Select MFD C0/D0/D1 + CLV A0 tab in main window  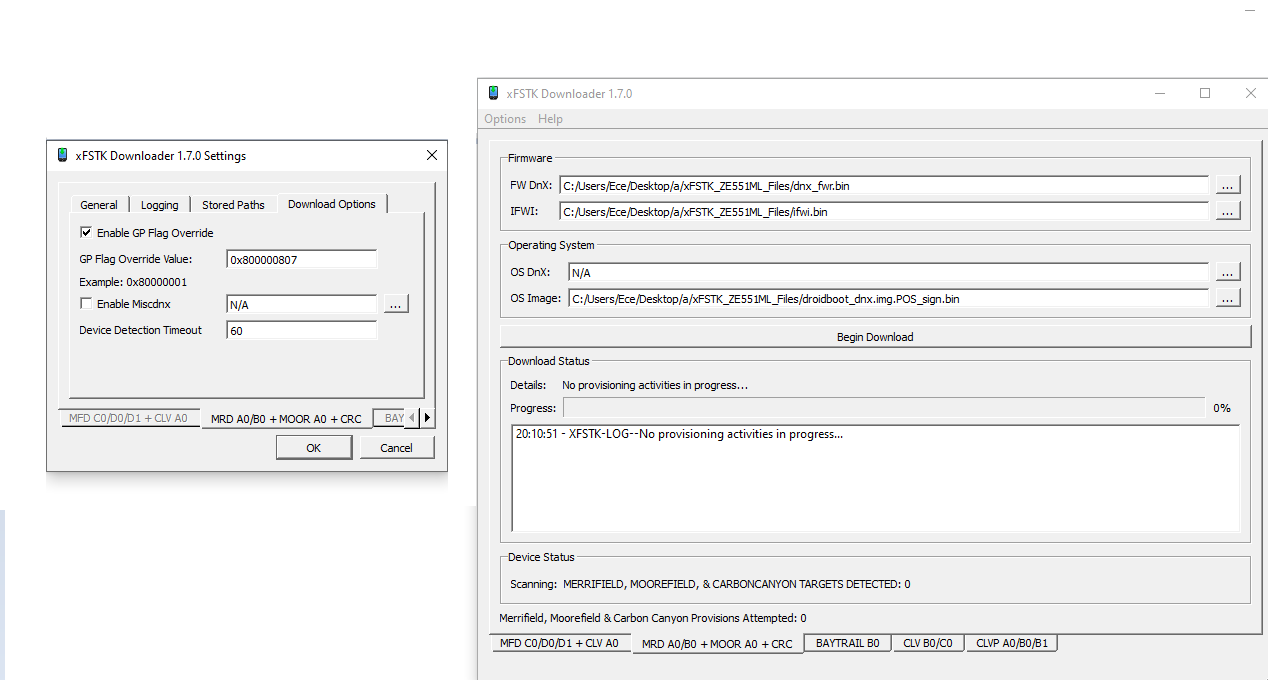coord(560,644)
